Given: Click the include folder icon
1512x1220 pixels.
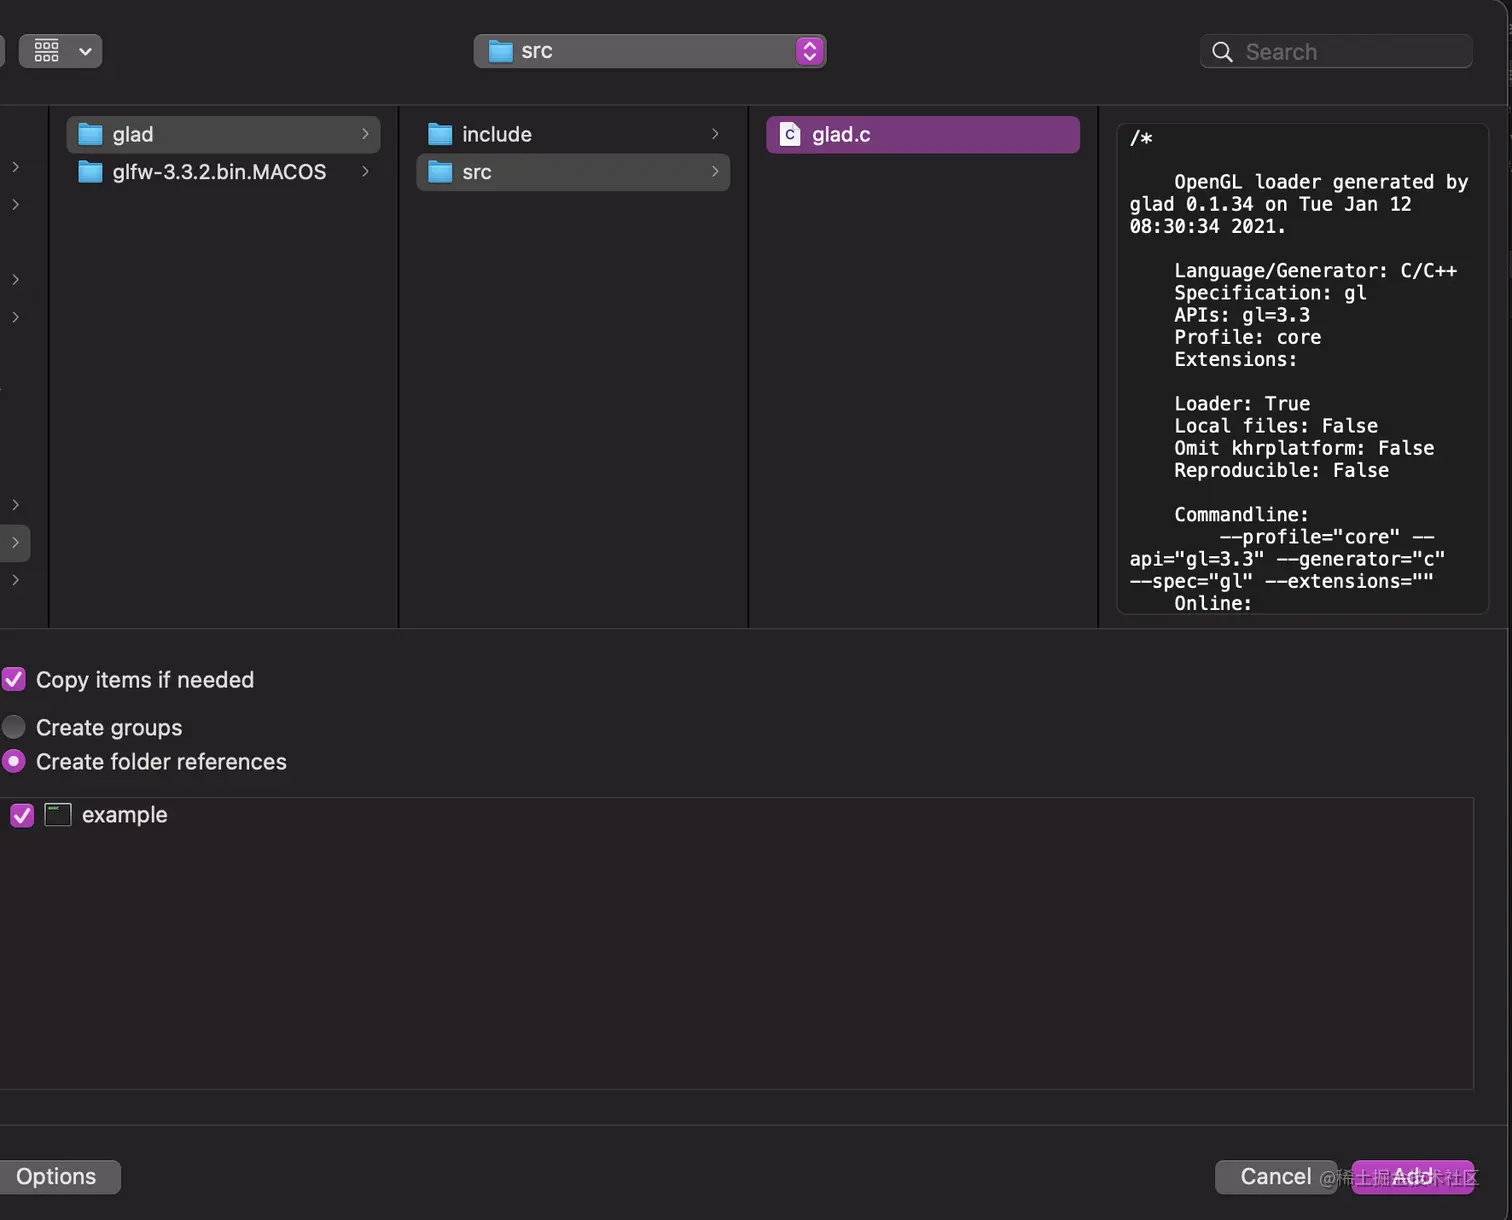Looking at the screenshot, I should coord(440,134).
